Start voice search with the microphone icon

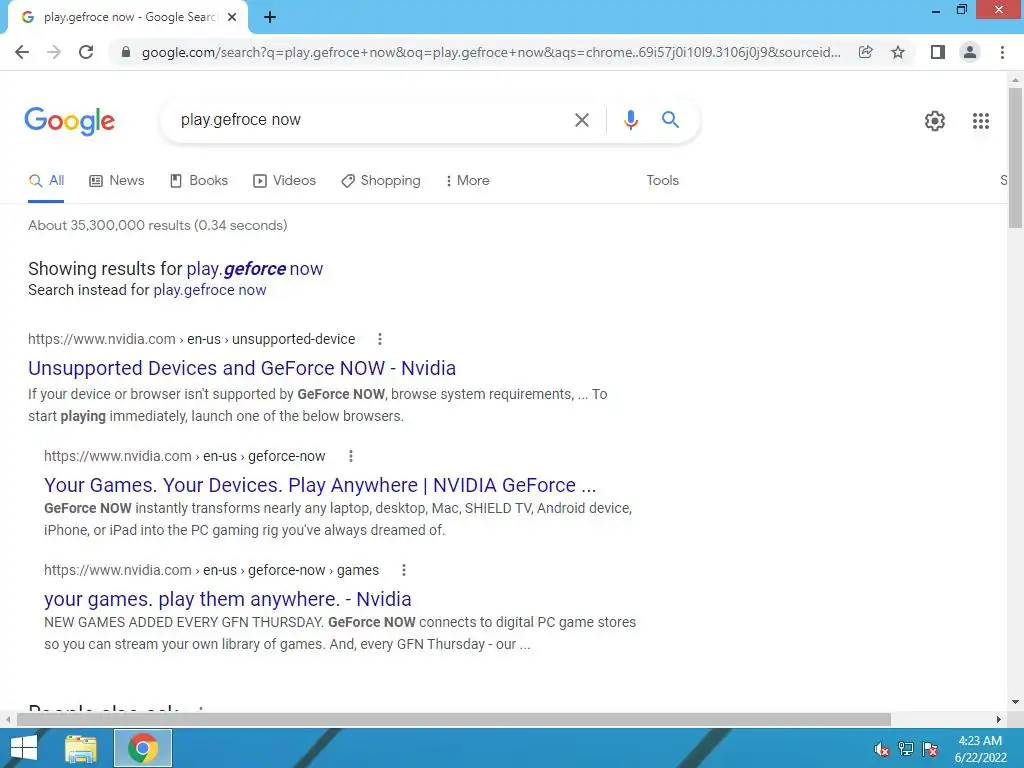630,120
